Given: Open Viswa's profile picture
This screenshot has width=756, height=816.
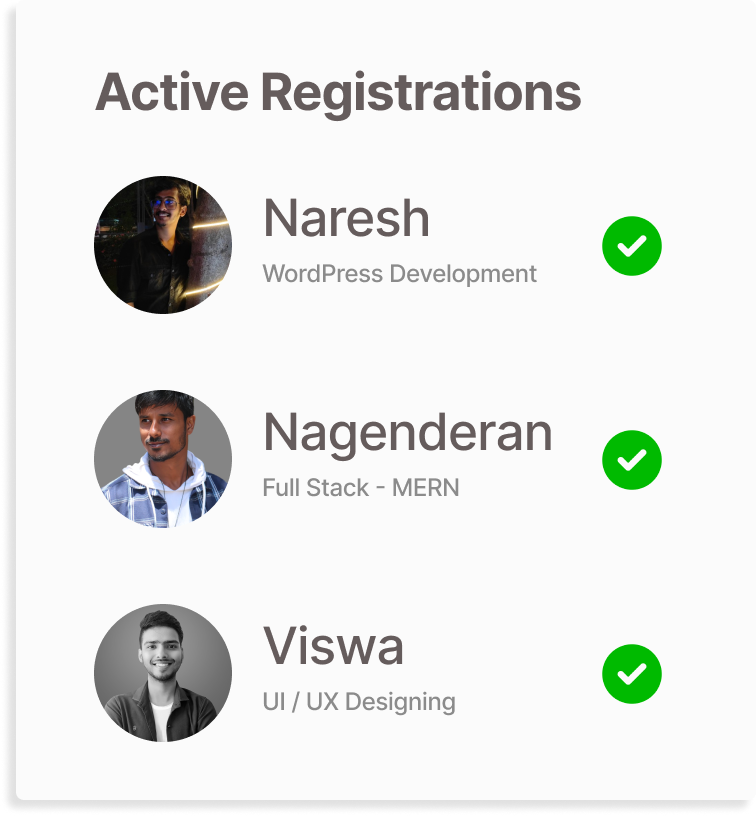Looking at the screenshot, I should point(163,672).
